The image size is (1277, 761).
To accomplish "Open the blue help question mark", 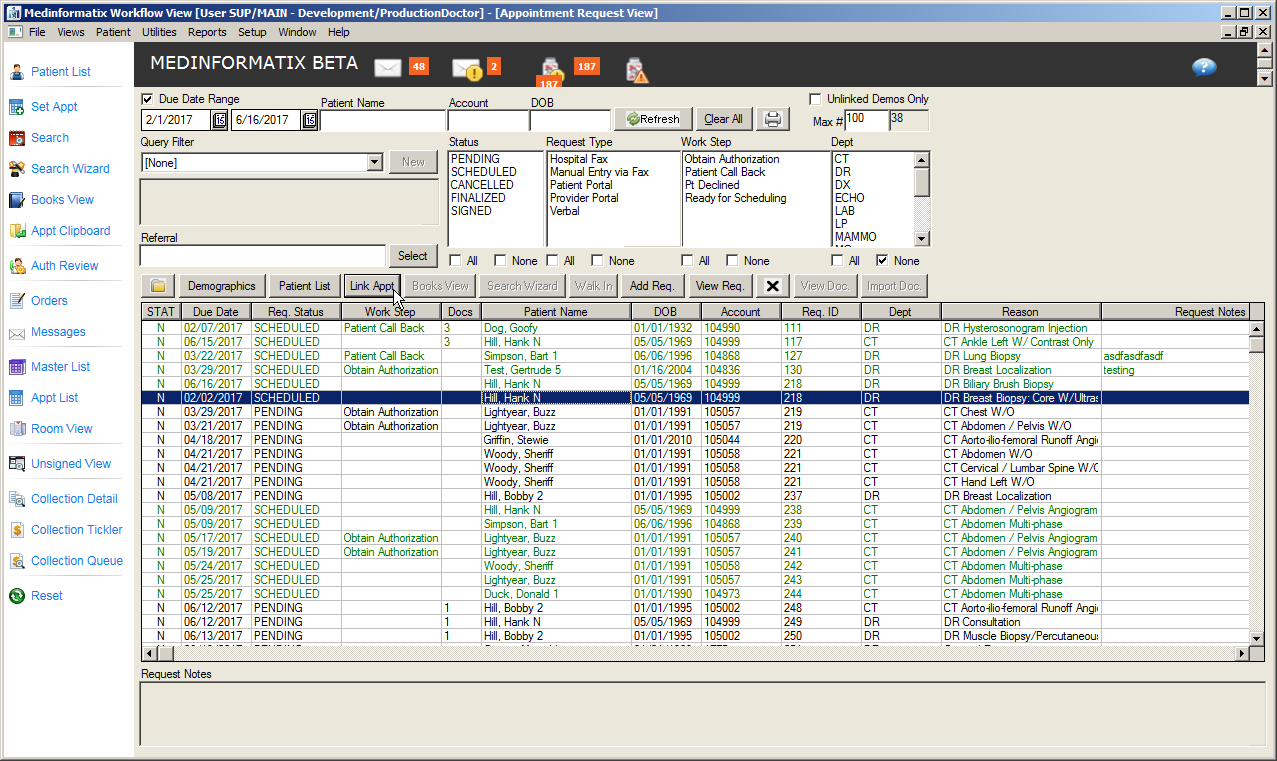I will (1204, 67).
